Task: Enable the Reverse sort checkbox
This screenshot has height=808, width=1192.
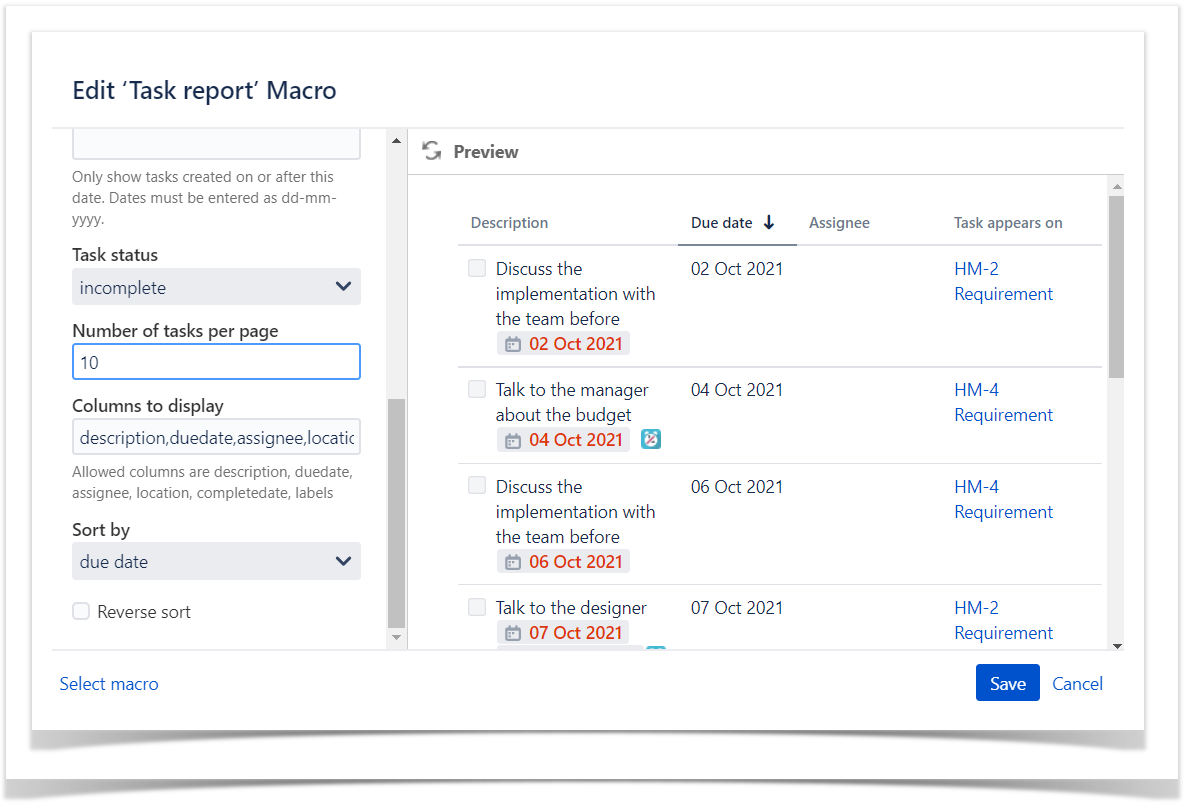Action: (x=81, y=611)
